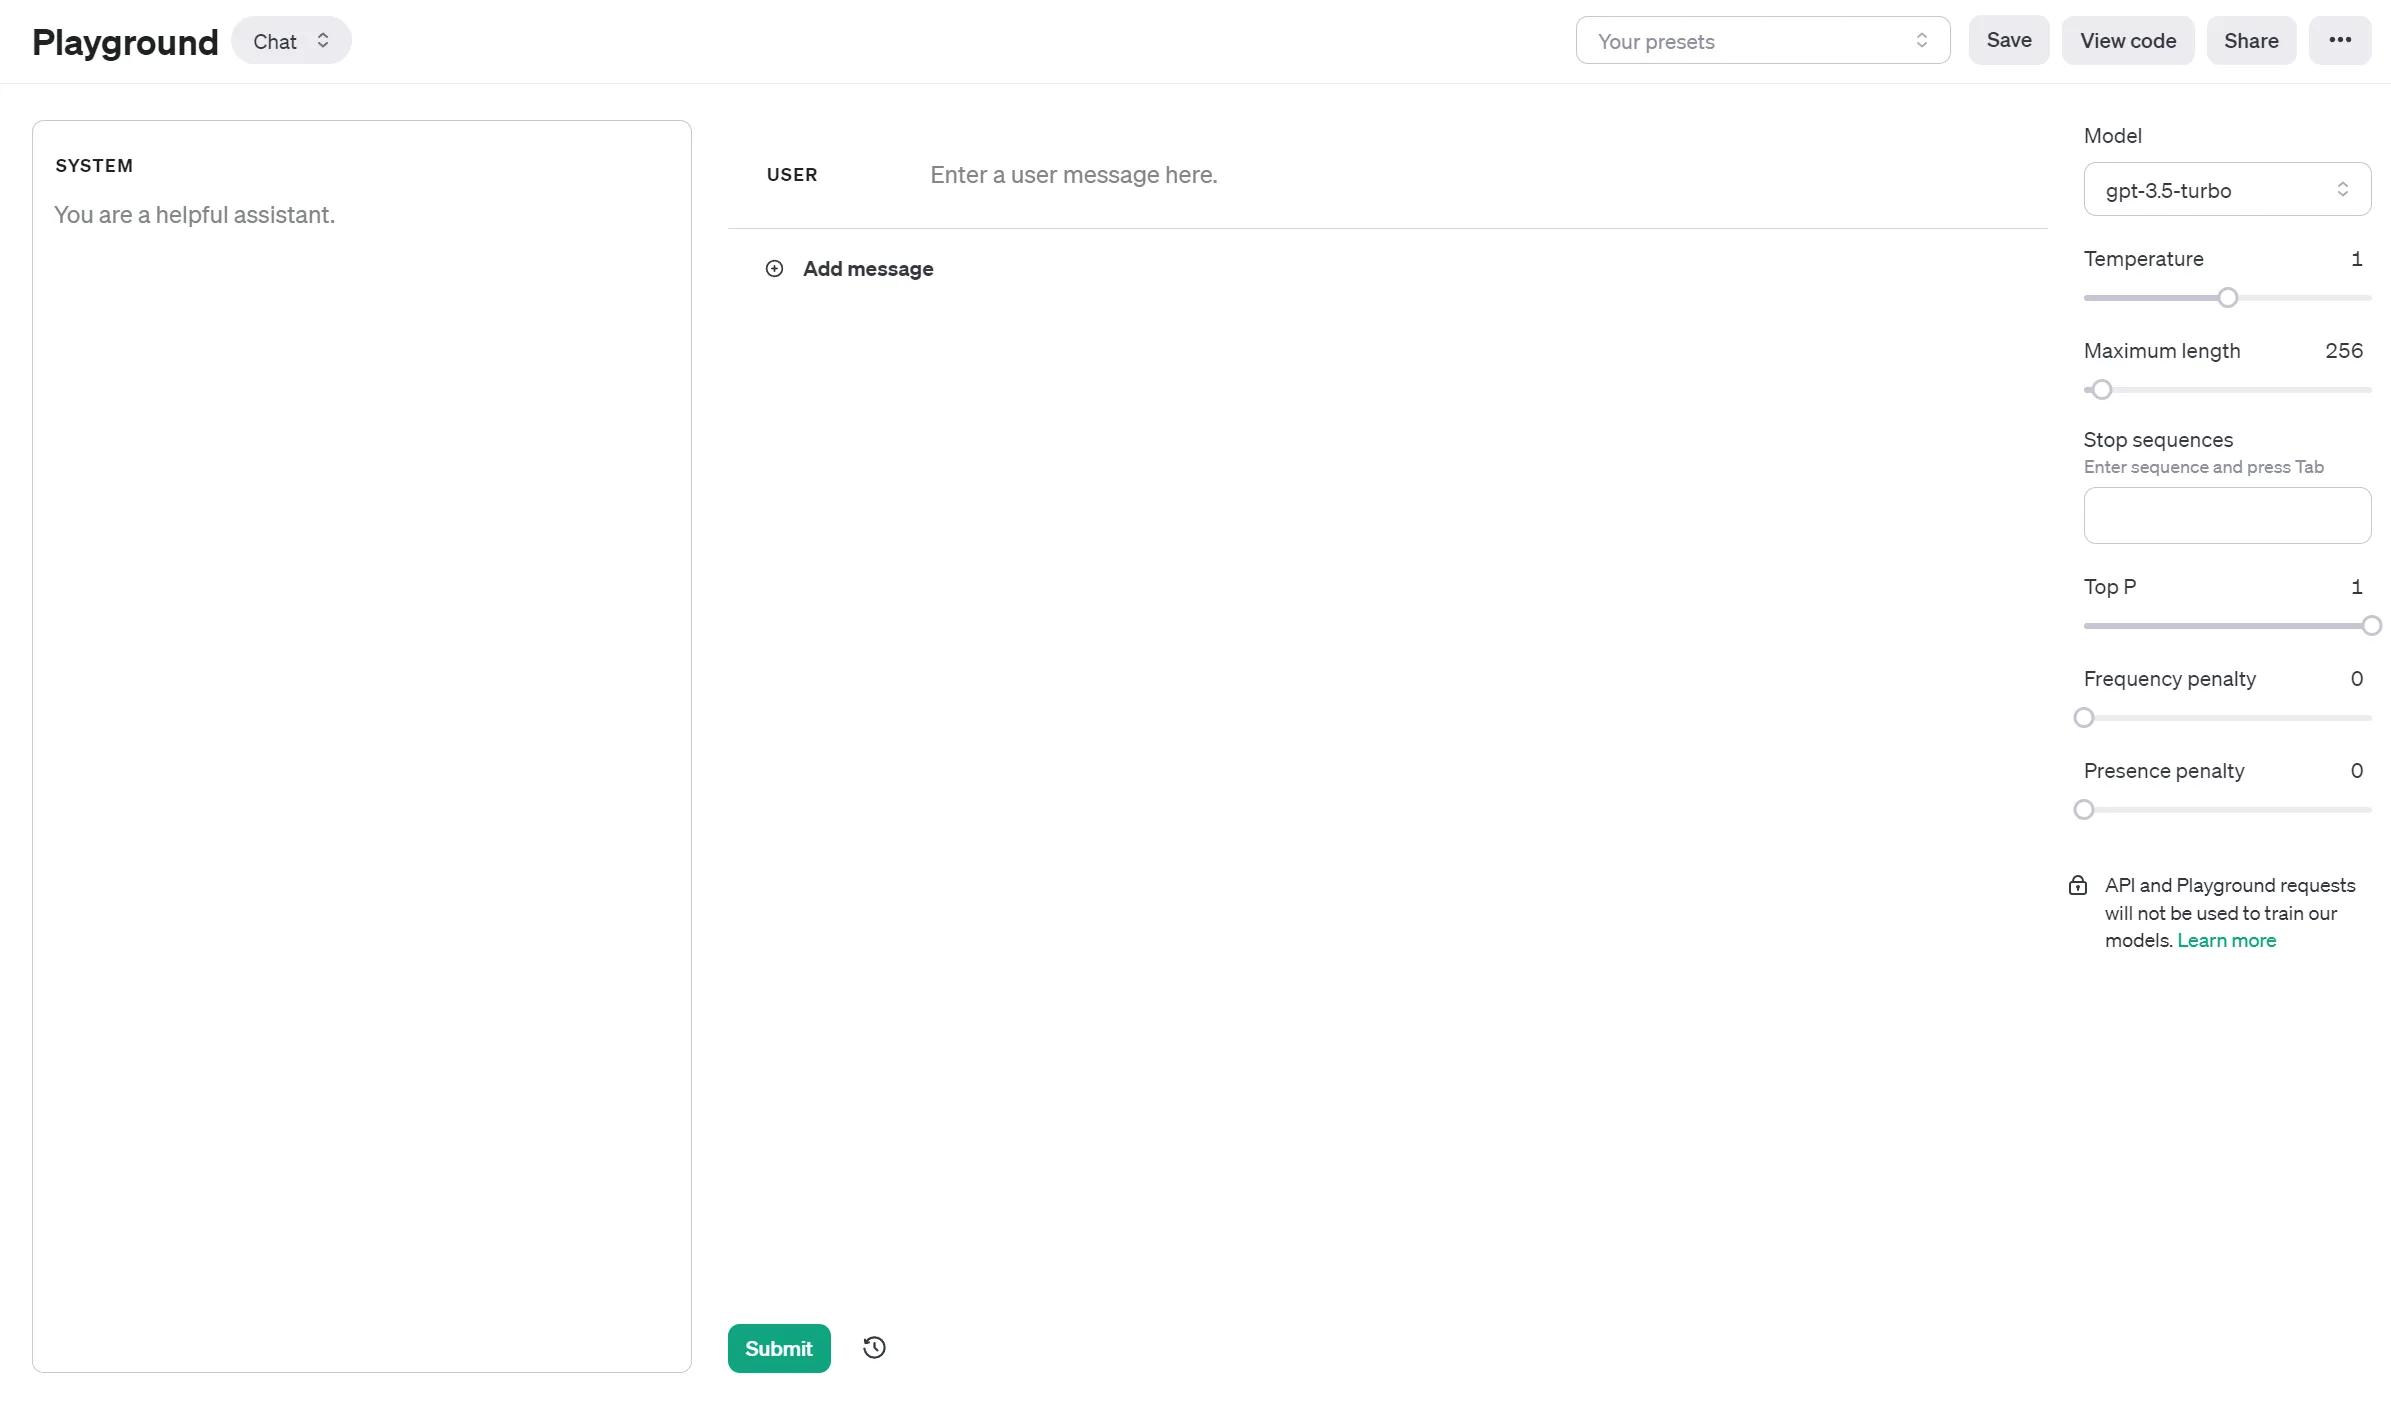Screen dimensions: 2391x1401
Task: Click the Chat tab selector chevron
Action: [x=325, y=40]
